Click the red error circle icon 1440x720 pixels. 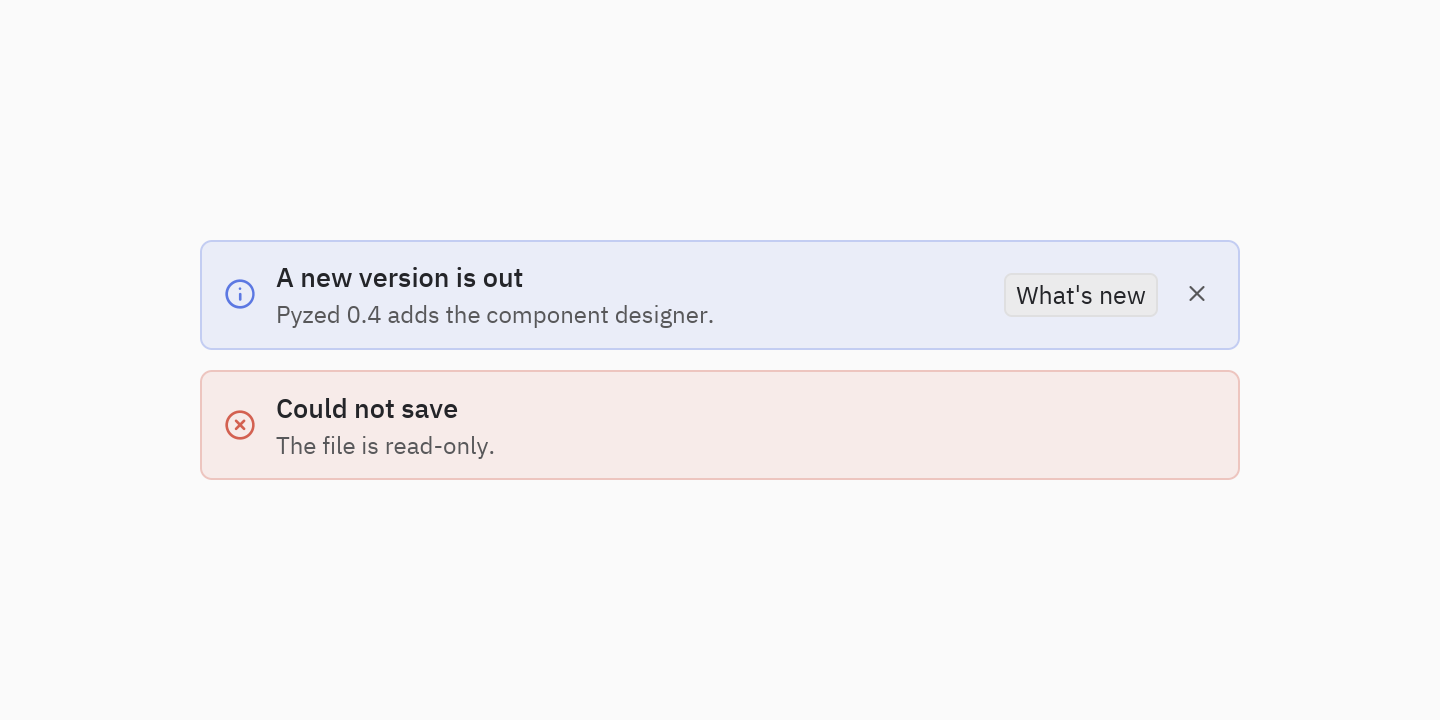[240, 425]
